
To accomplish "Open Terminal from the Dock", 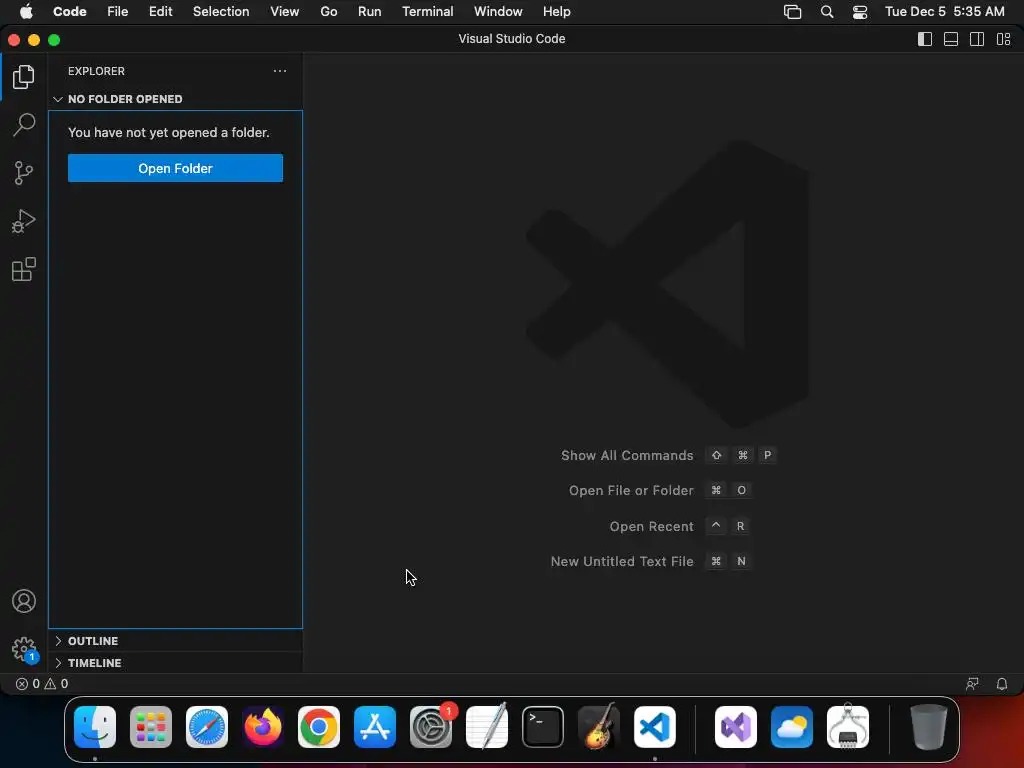I will coord(543,727).
